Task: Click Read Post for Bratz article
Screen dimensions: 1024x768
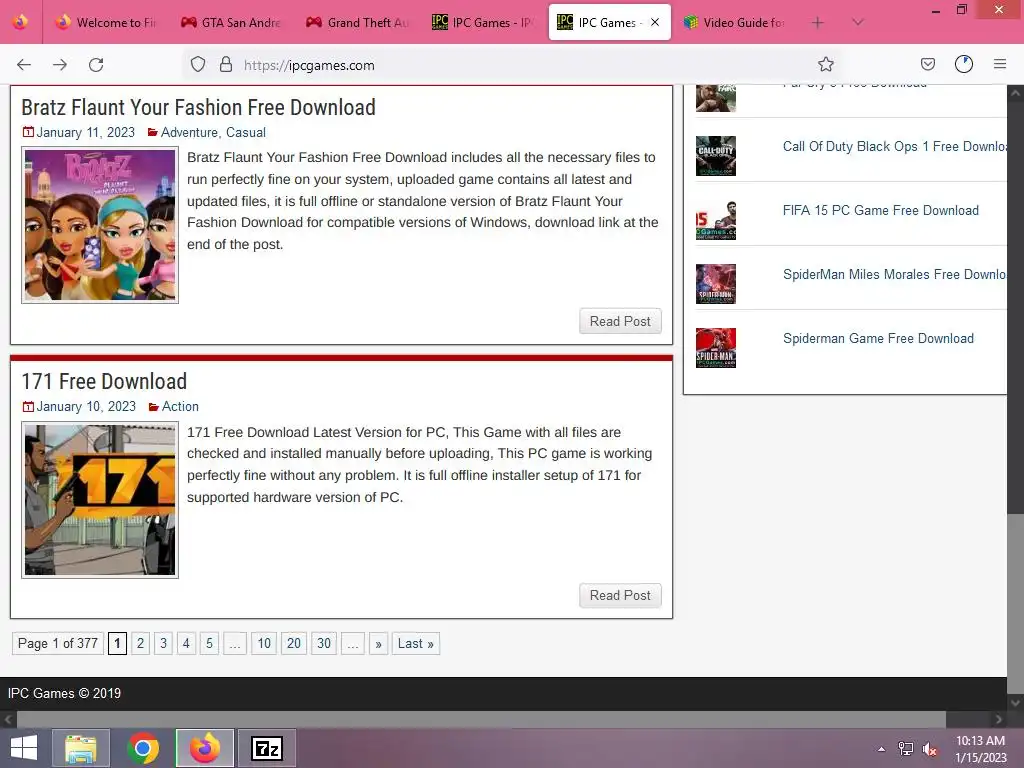Action: point(620,321)
